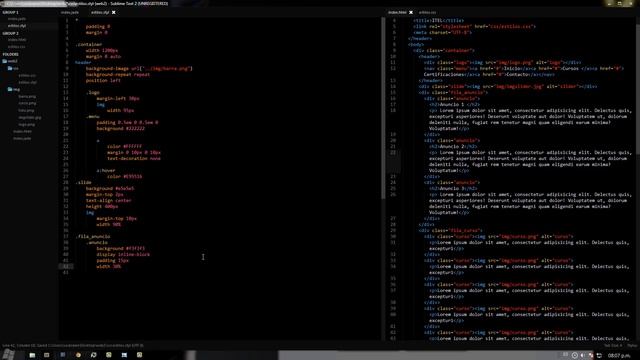Click the 'background #222222' line

click(120, 129)
